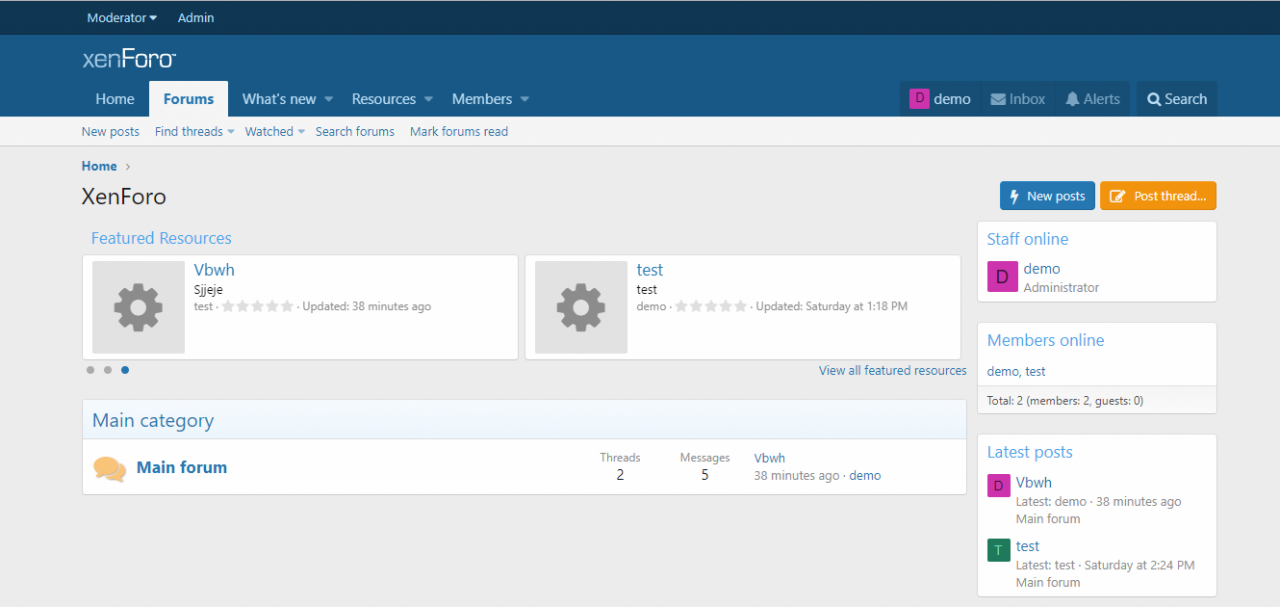Screen dimensions: 1280x607
Task: Open the Inbox envelope icon
Action: pos(998,99)
